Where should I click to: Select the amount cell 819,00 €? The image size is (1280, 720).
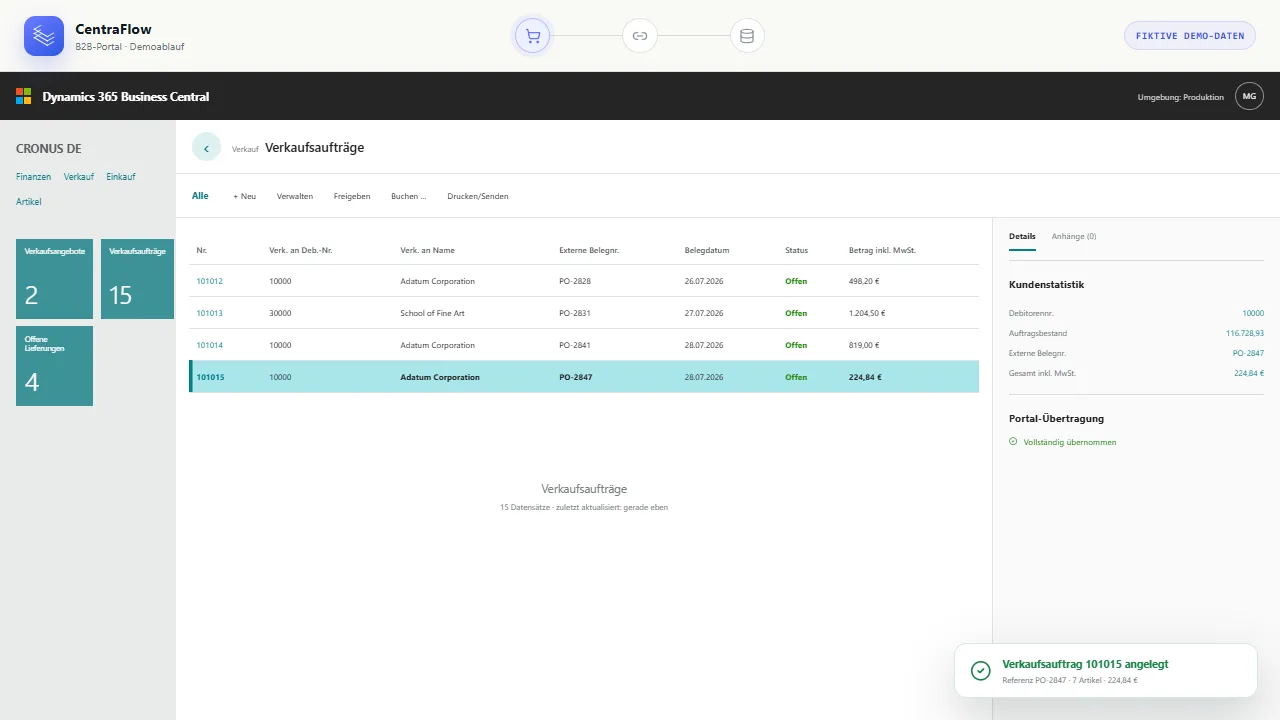tap(864, 345)
